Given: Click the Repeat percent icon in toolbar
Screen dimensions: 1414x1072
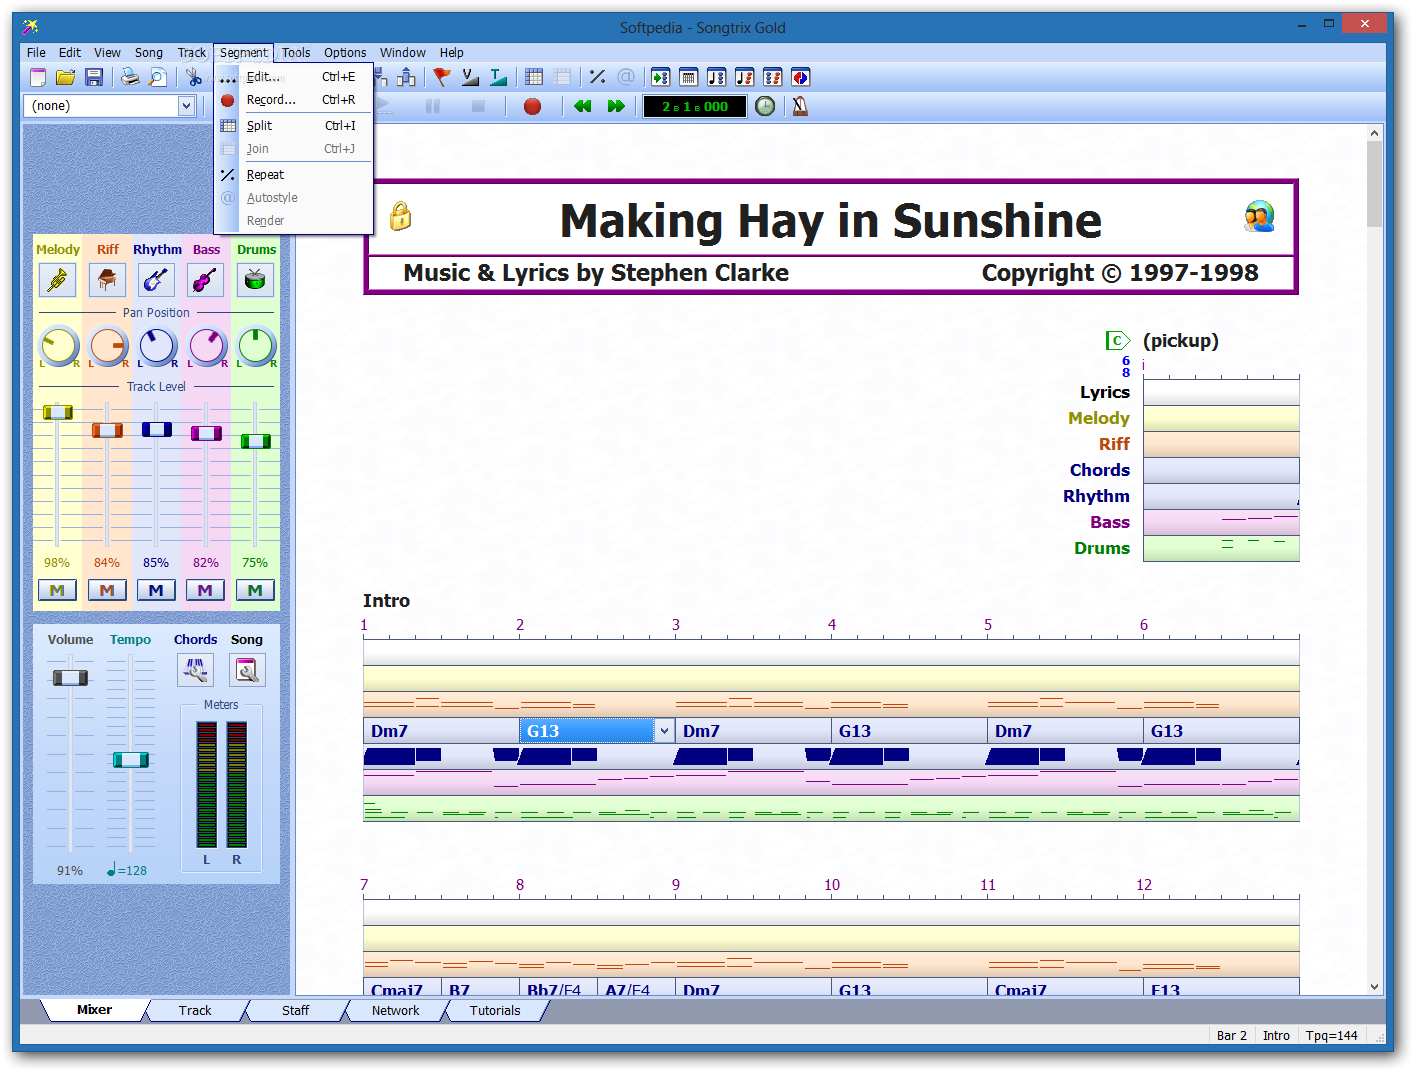Looking at the screenshot, I should point(598,77).
